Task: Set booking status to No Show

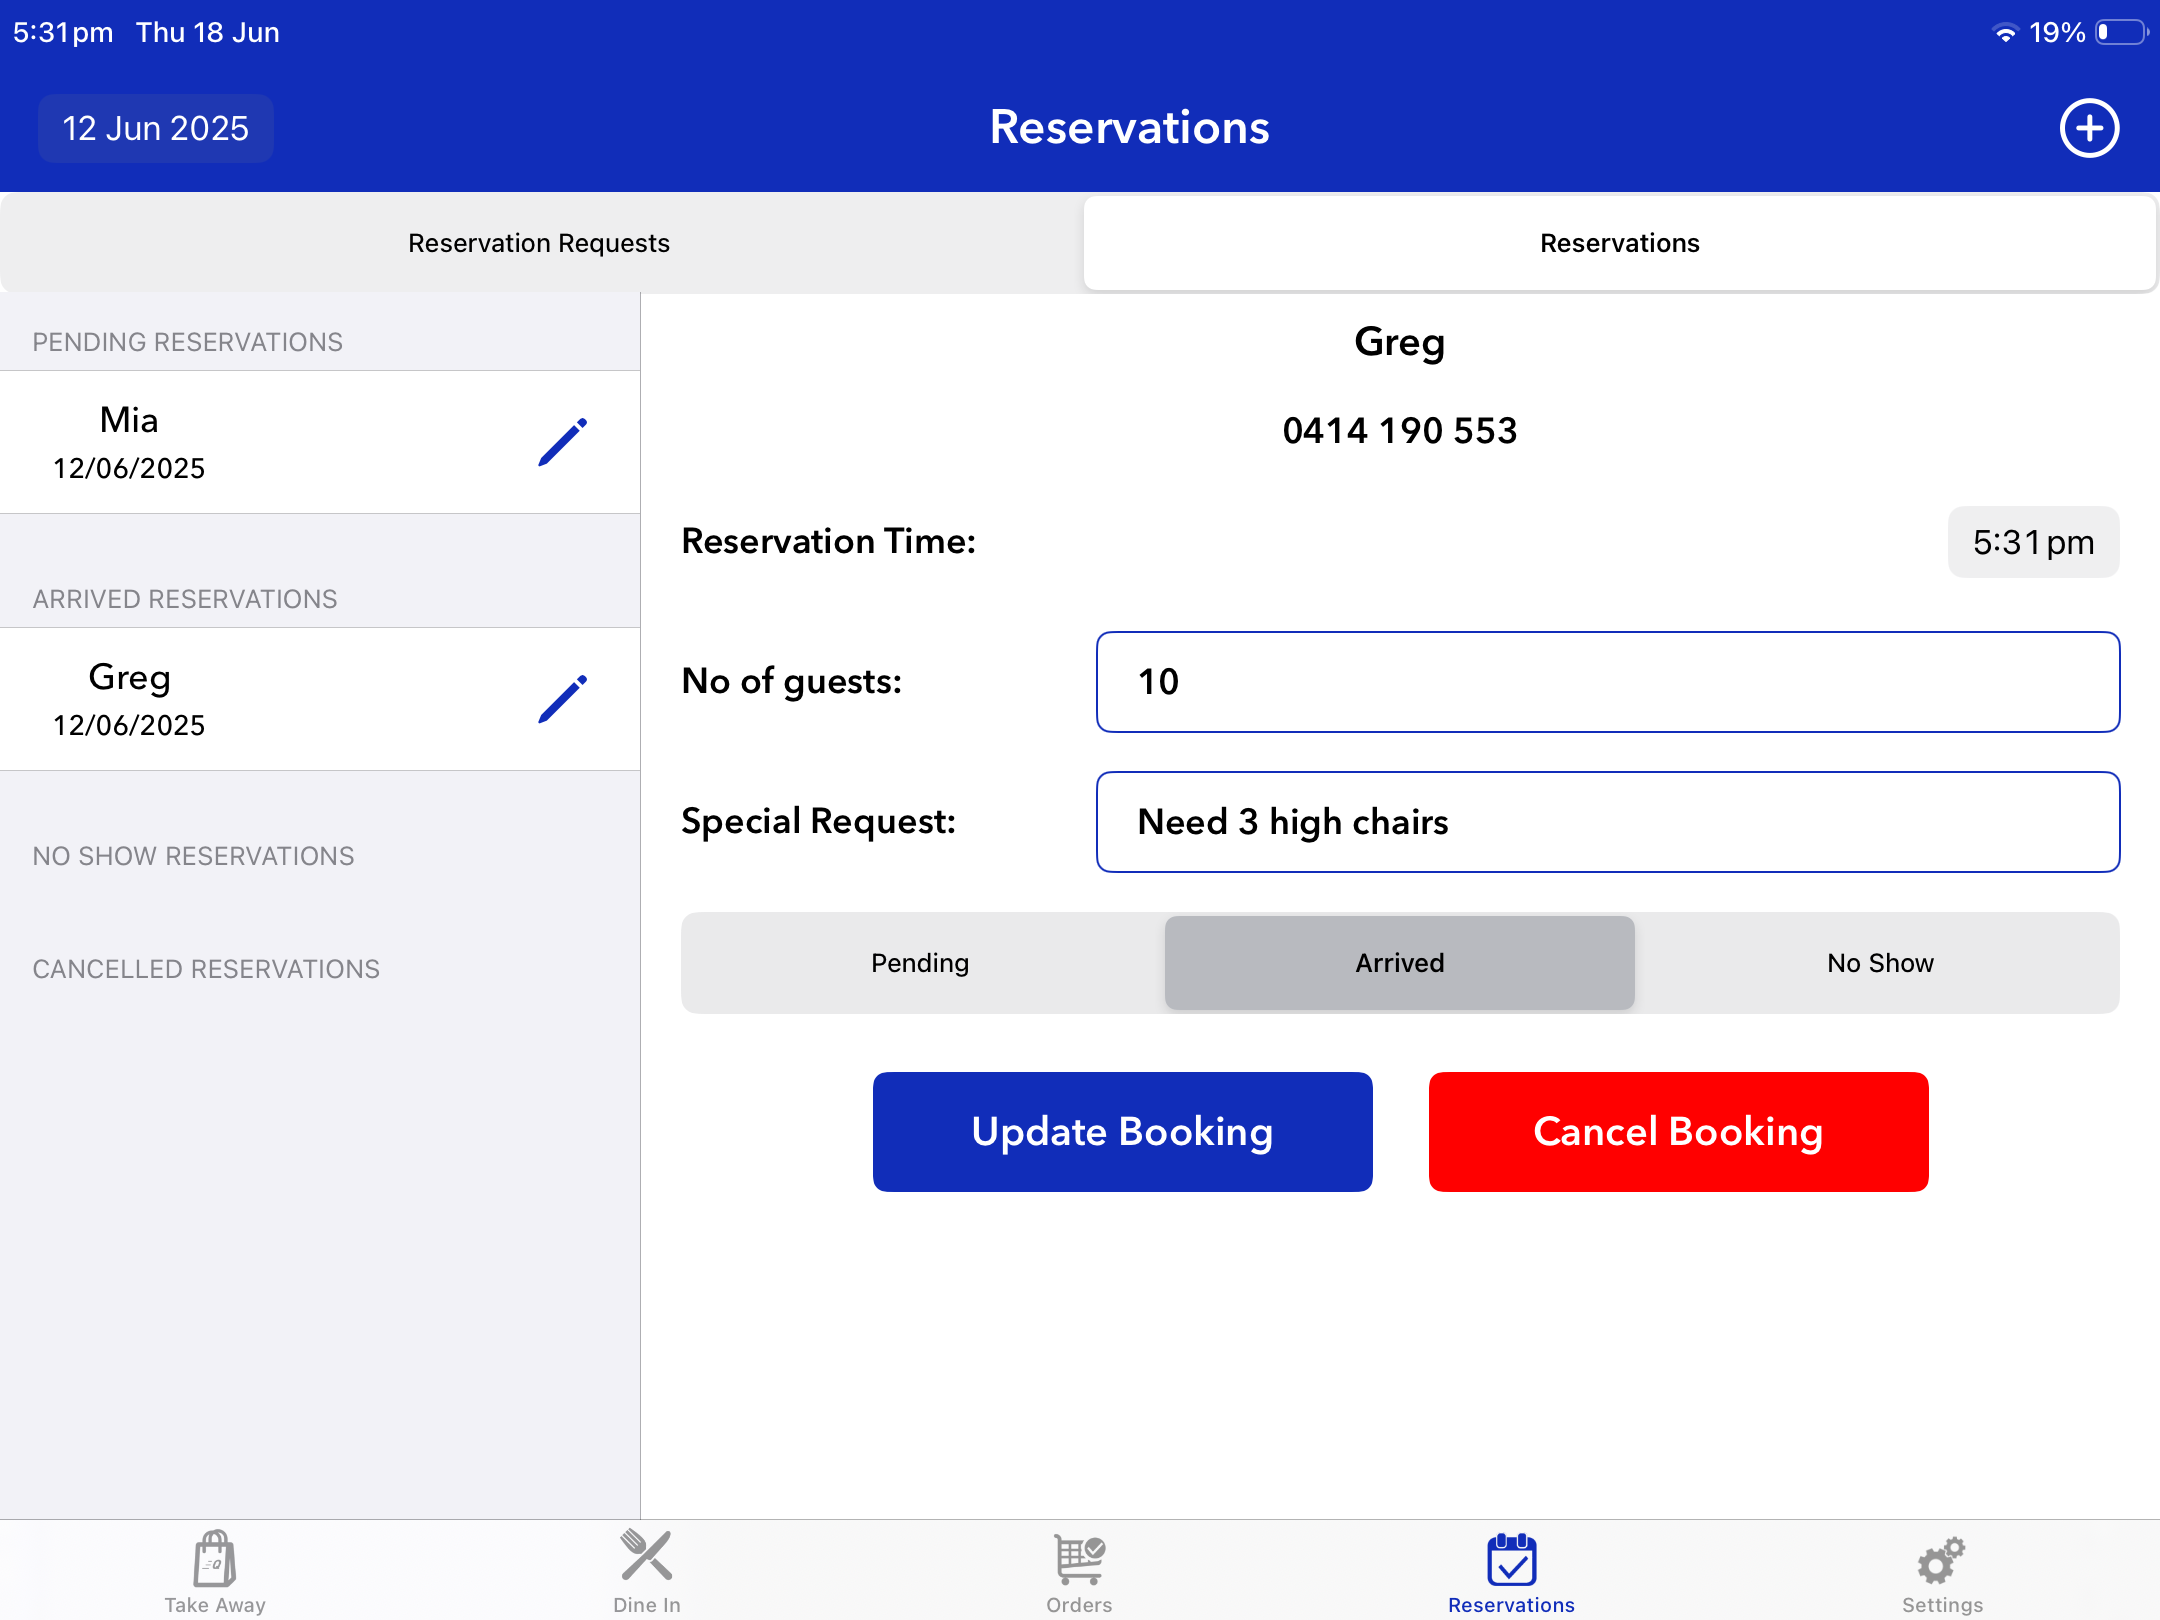Action: click(1880, 963)
